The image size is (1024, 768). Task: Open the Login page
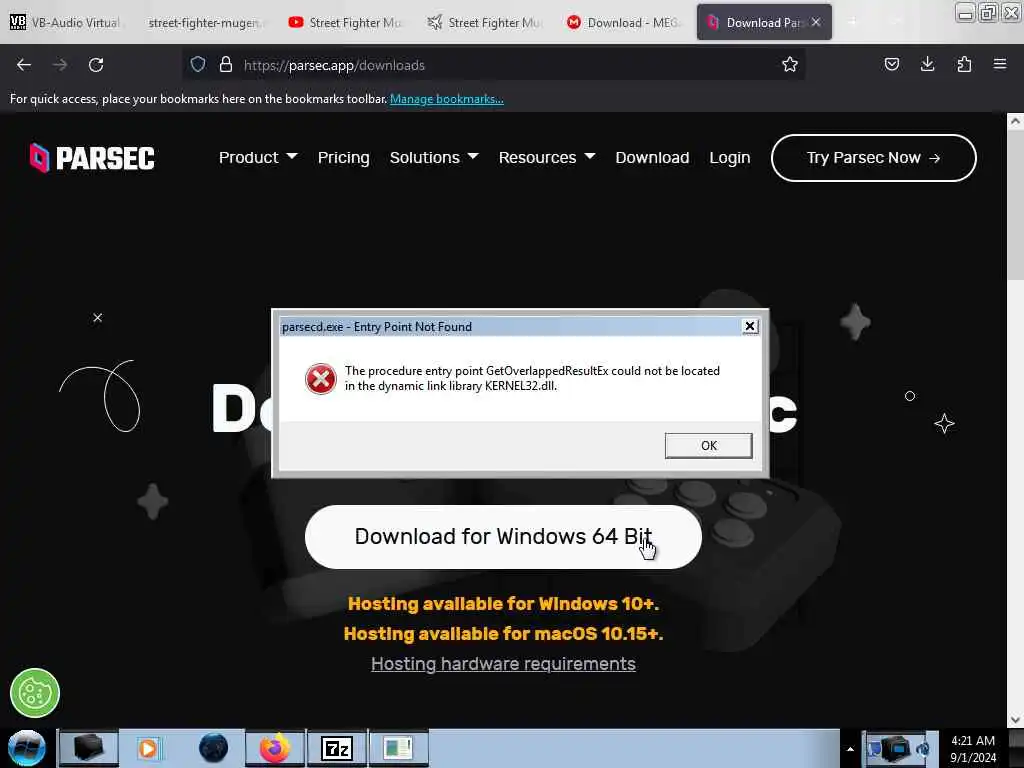click(x=729, y=158)
